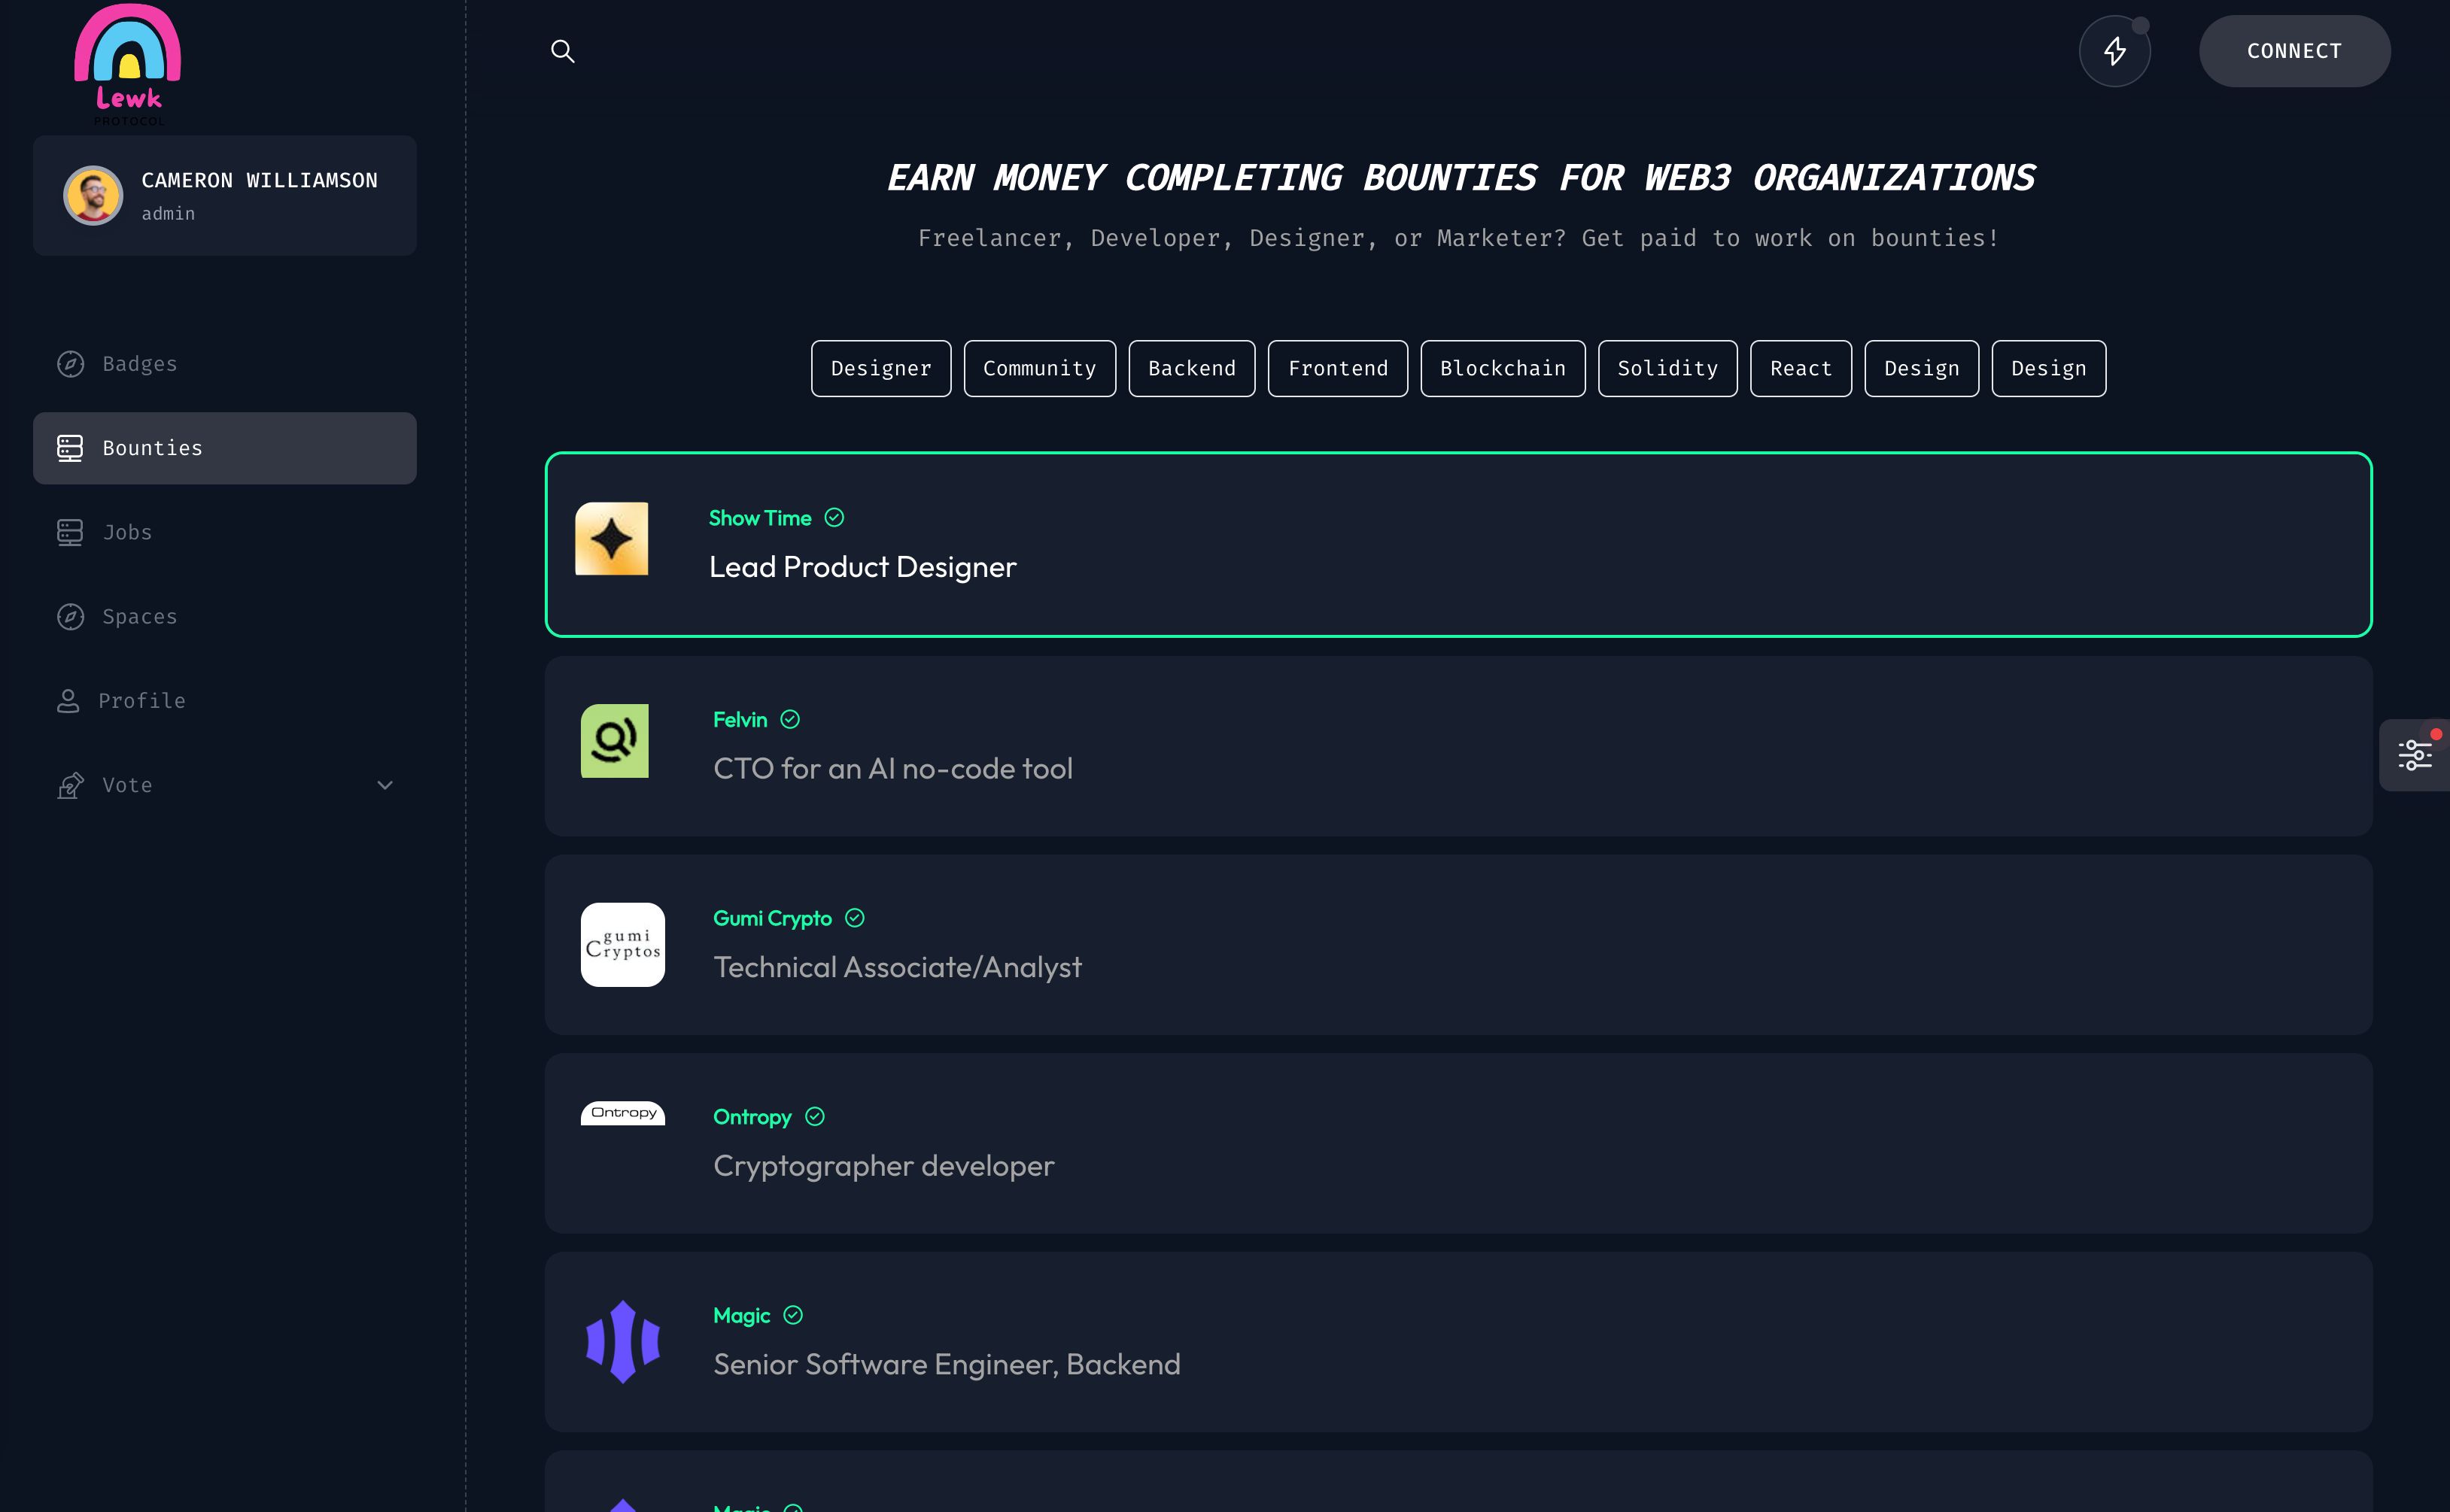Filter by React tag

click(x=1801, y=369)
